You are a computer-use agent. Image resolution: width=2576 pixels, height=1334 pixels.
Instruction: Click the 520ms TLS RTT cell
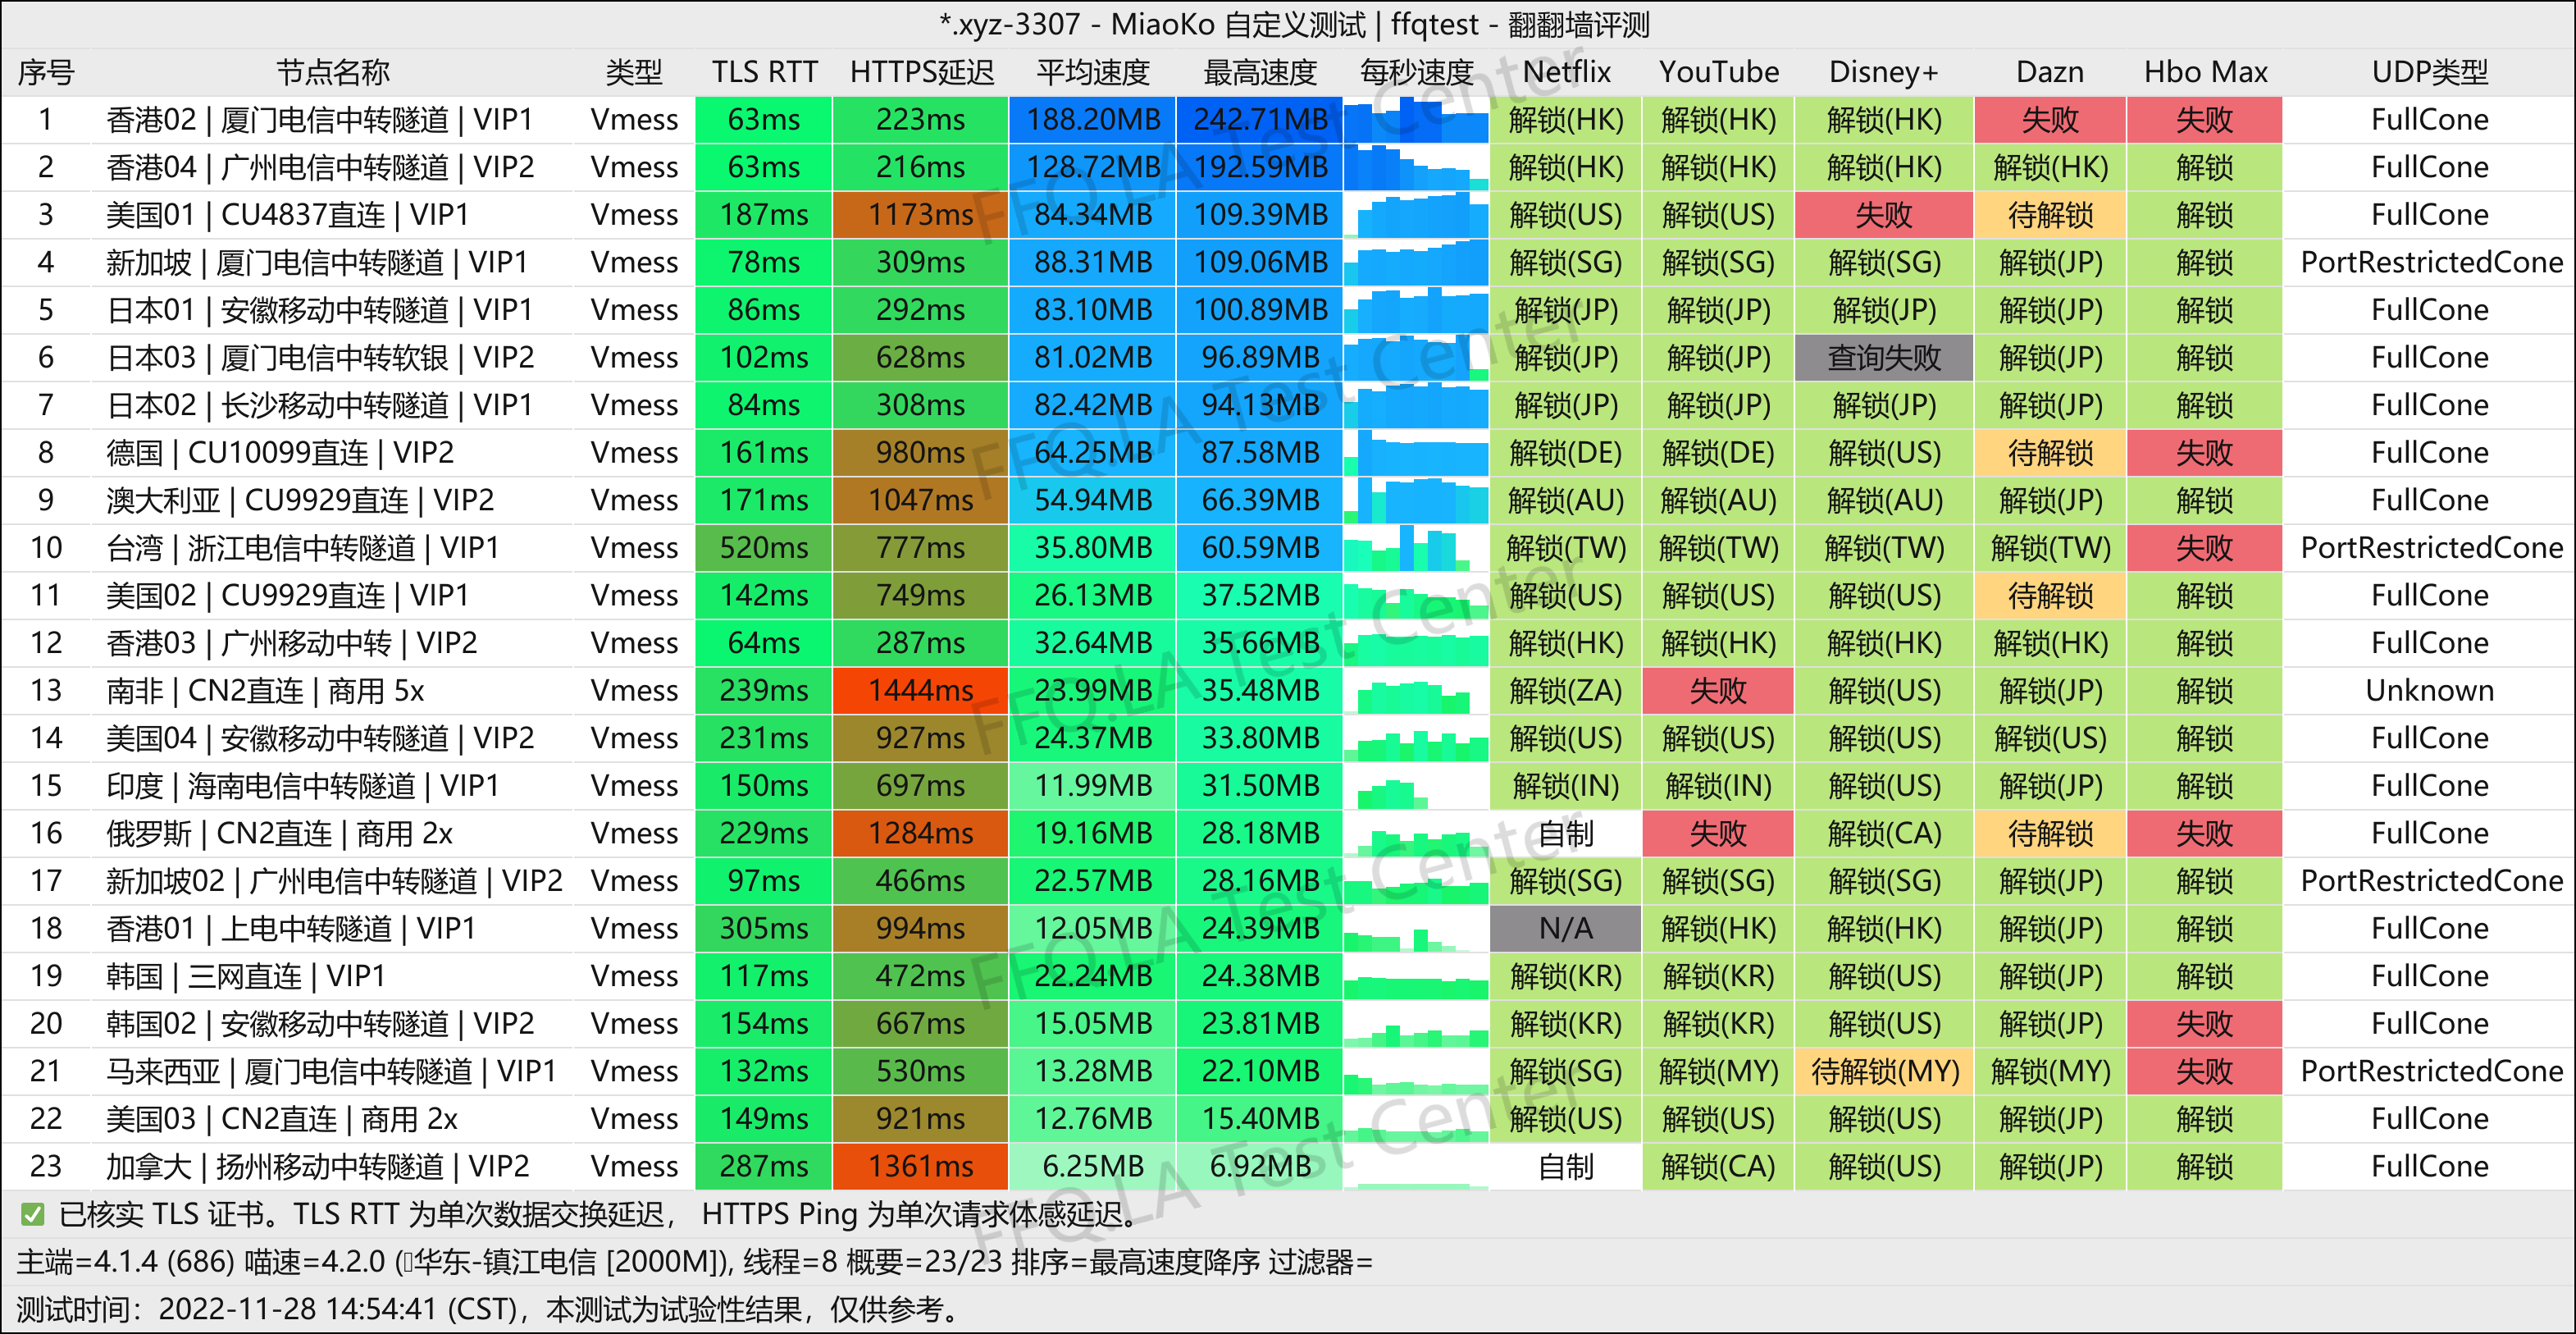pyautogui.click(x=763, y=548)
